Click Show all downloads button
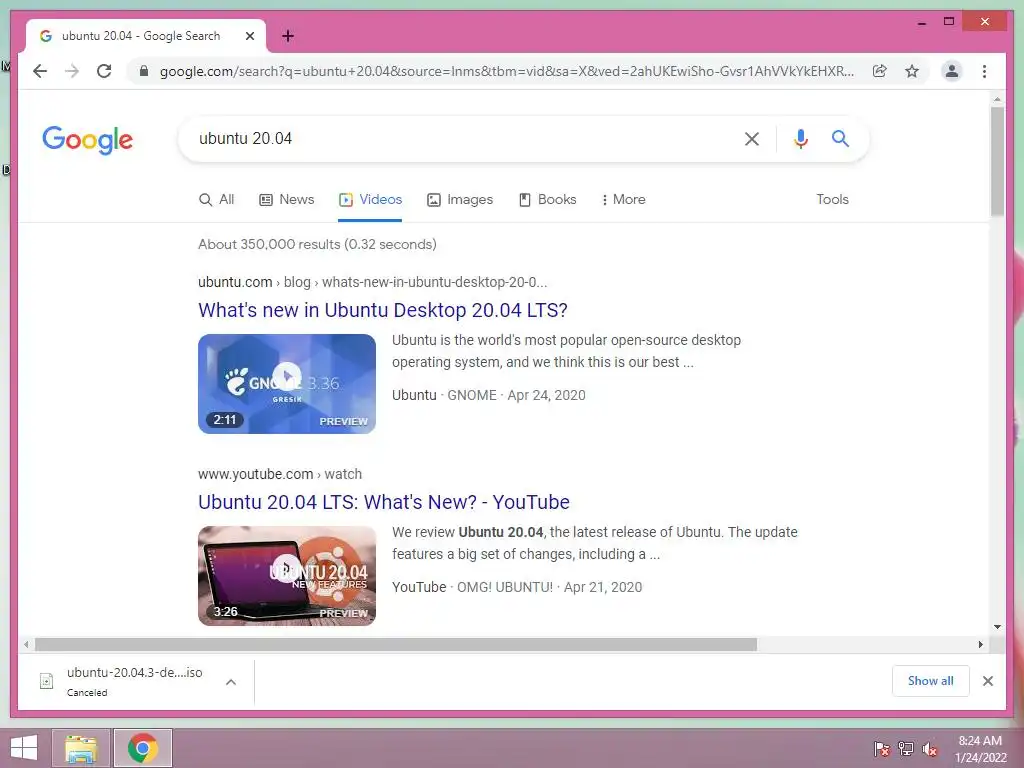Image resolution: width=1024 pixels, height=768 pixels. [931, 681]
